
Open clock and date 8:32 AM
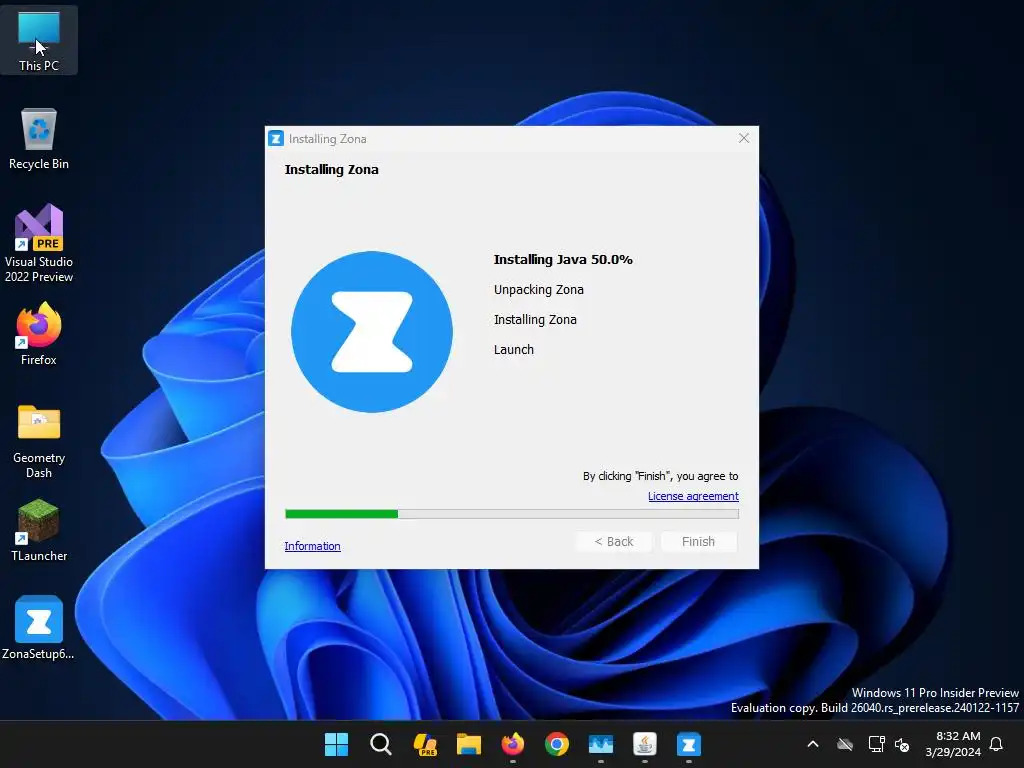point(953,744)
